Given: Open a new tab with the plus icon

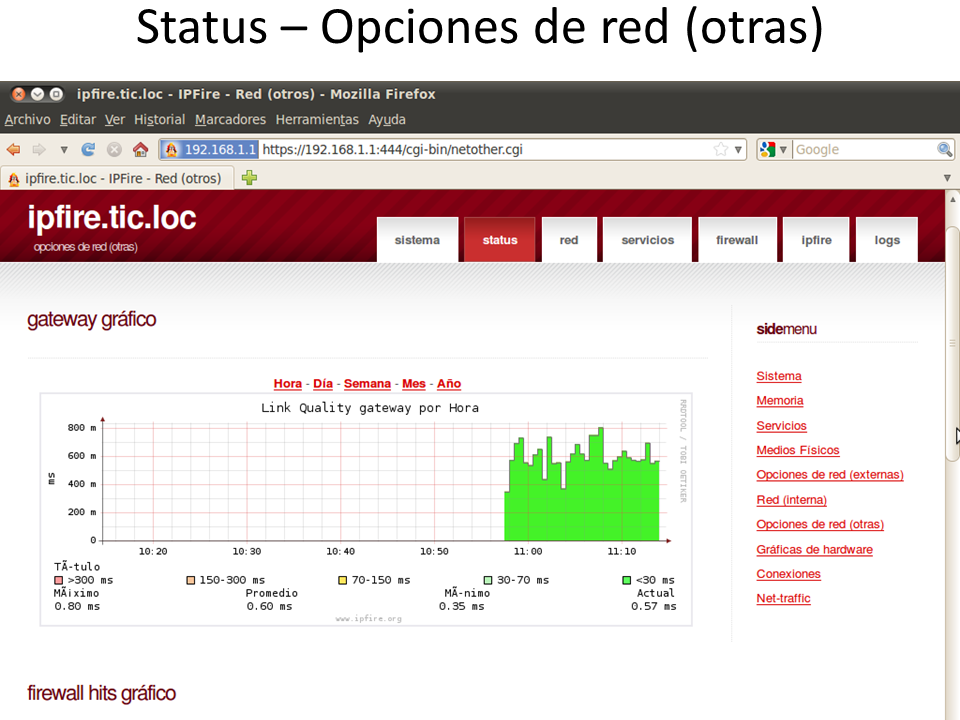Looking at the screenshot, I should [249, 178].
